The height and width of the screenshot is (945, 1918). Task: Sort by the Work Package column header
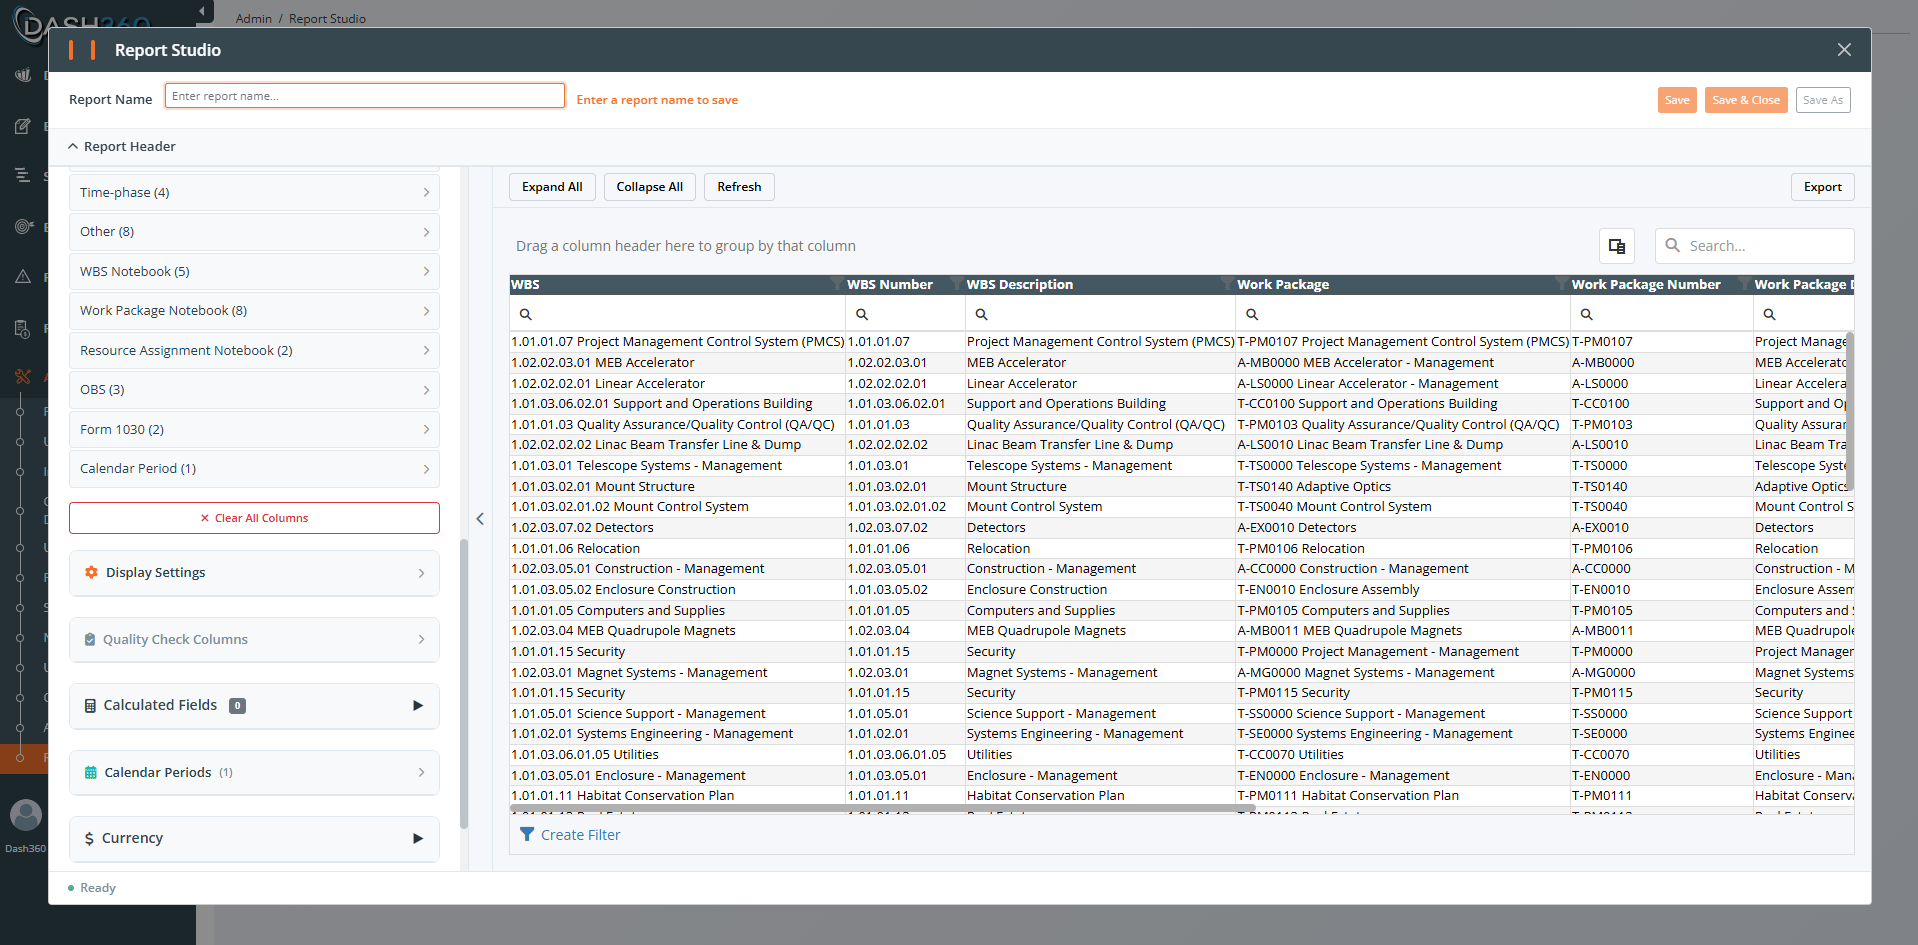[x=1402, y=284]
